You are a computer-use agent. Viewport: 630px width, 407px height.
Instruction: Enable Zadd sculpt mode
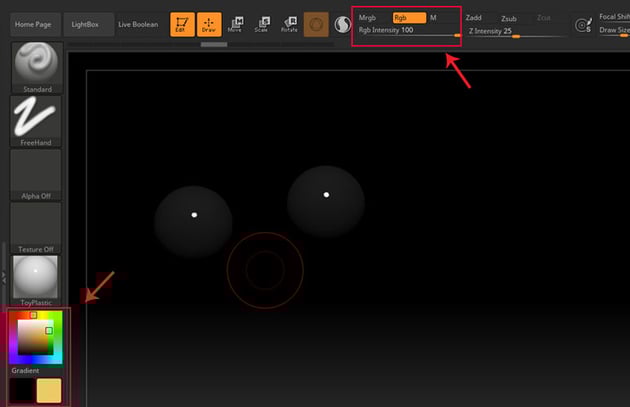(474, 18)
